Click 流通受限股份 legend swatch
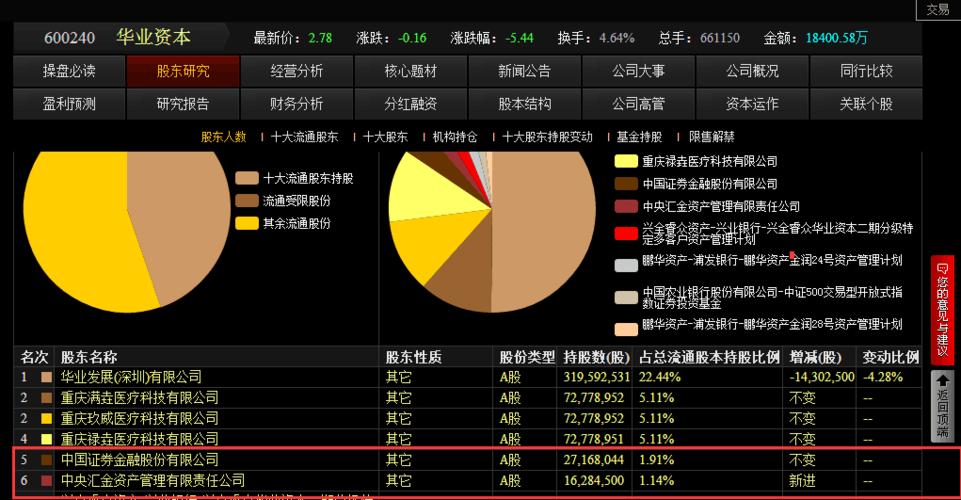 click(x=247, y=201)
